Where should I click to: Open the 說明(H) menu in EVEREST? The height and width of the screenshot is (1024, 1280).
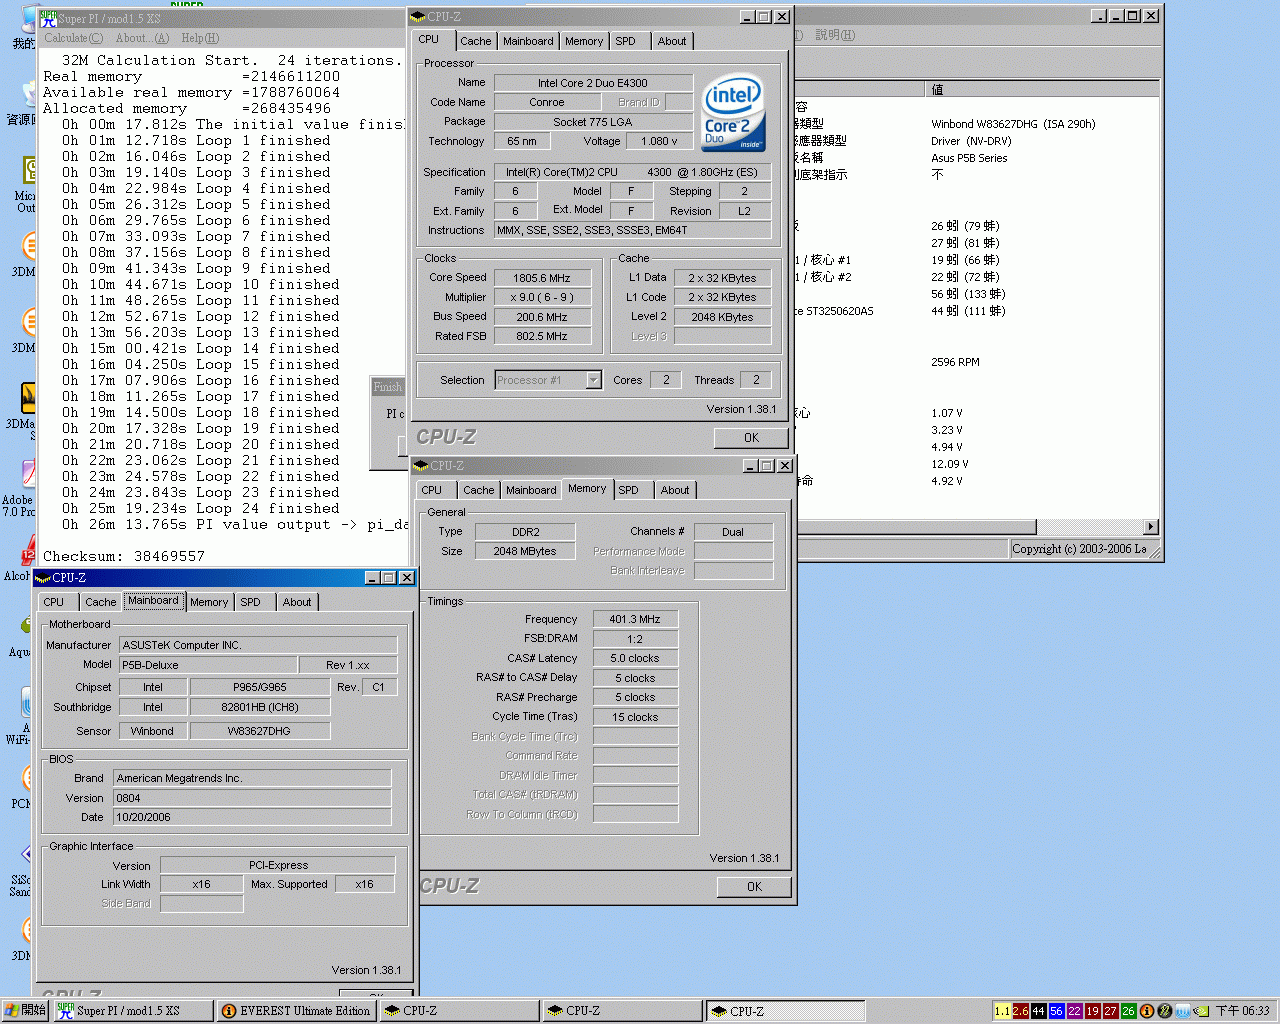pos(835,35)
